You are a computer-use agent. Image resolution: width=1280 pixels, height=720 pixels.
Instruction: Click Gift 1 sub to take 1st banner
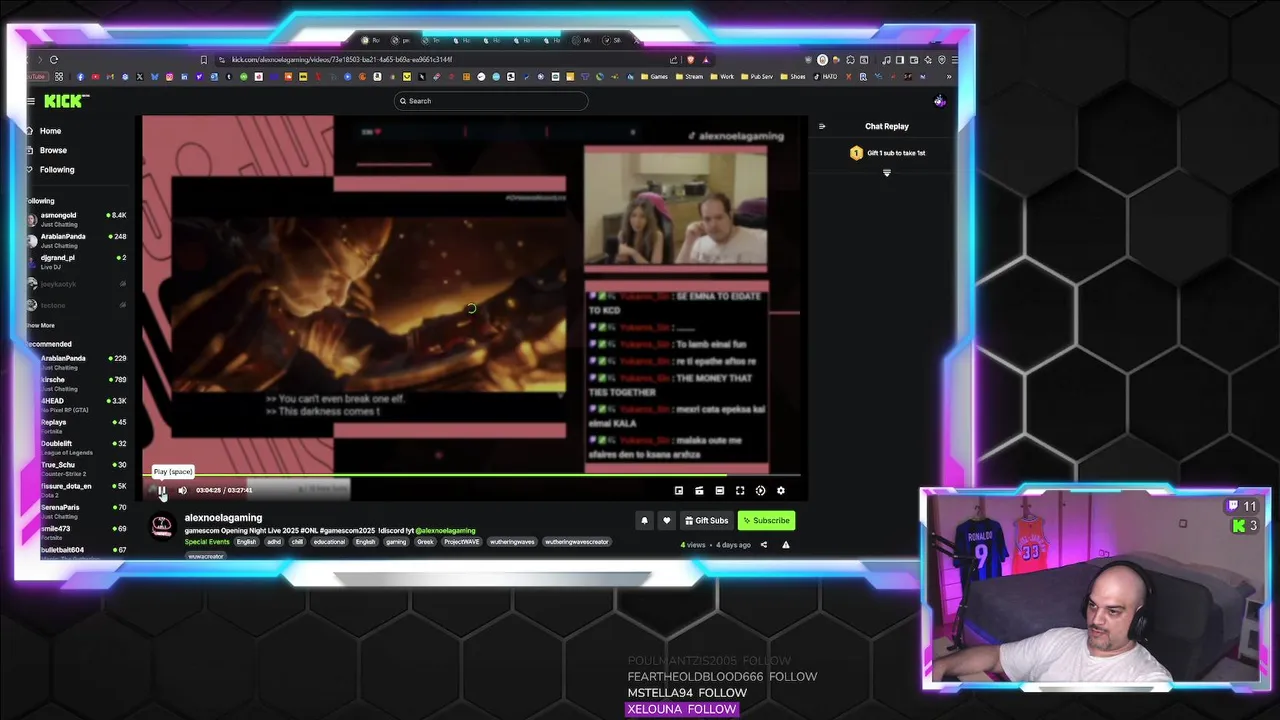[887, 153]
